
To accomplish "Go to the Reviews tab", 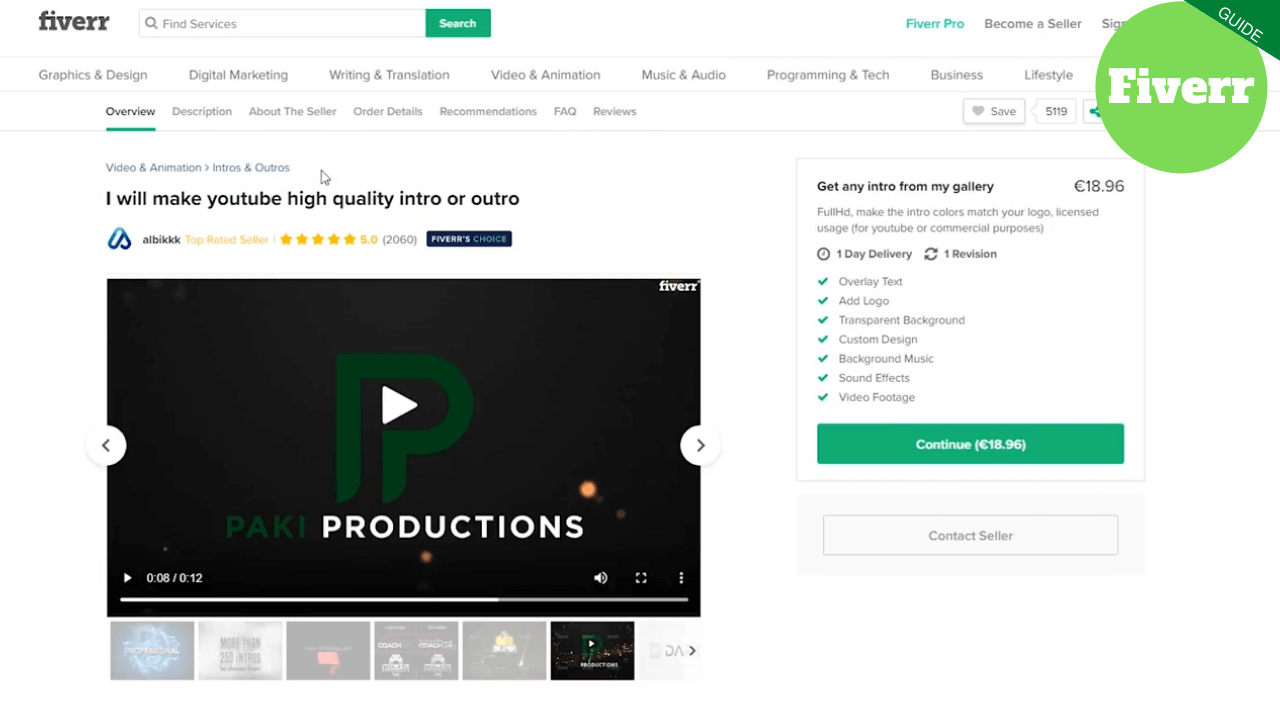I will pyautogui.click(x=615, y=111).
